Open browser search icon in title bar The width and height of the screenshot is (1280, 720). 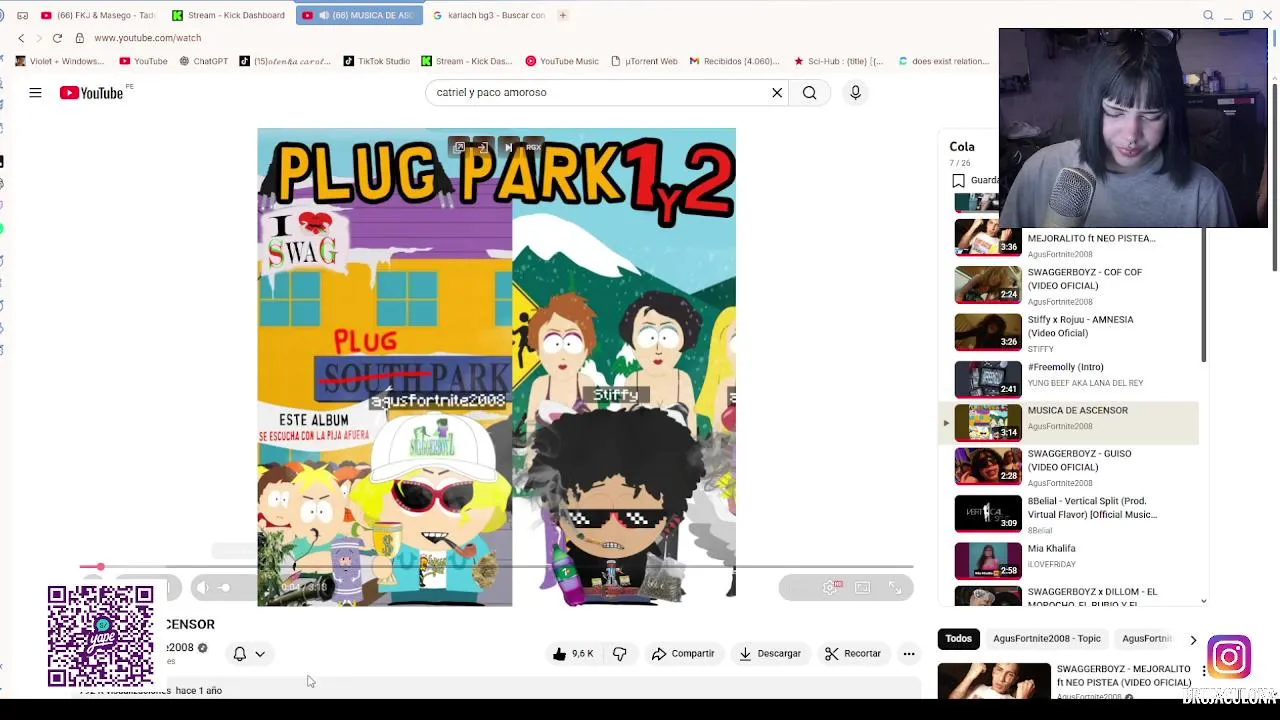(x=1208, y=15)
